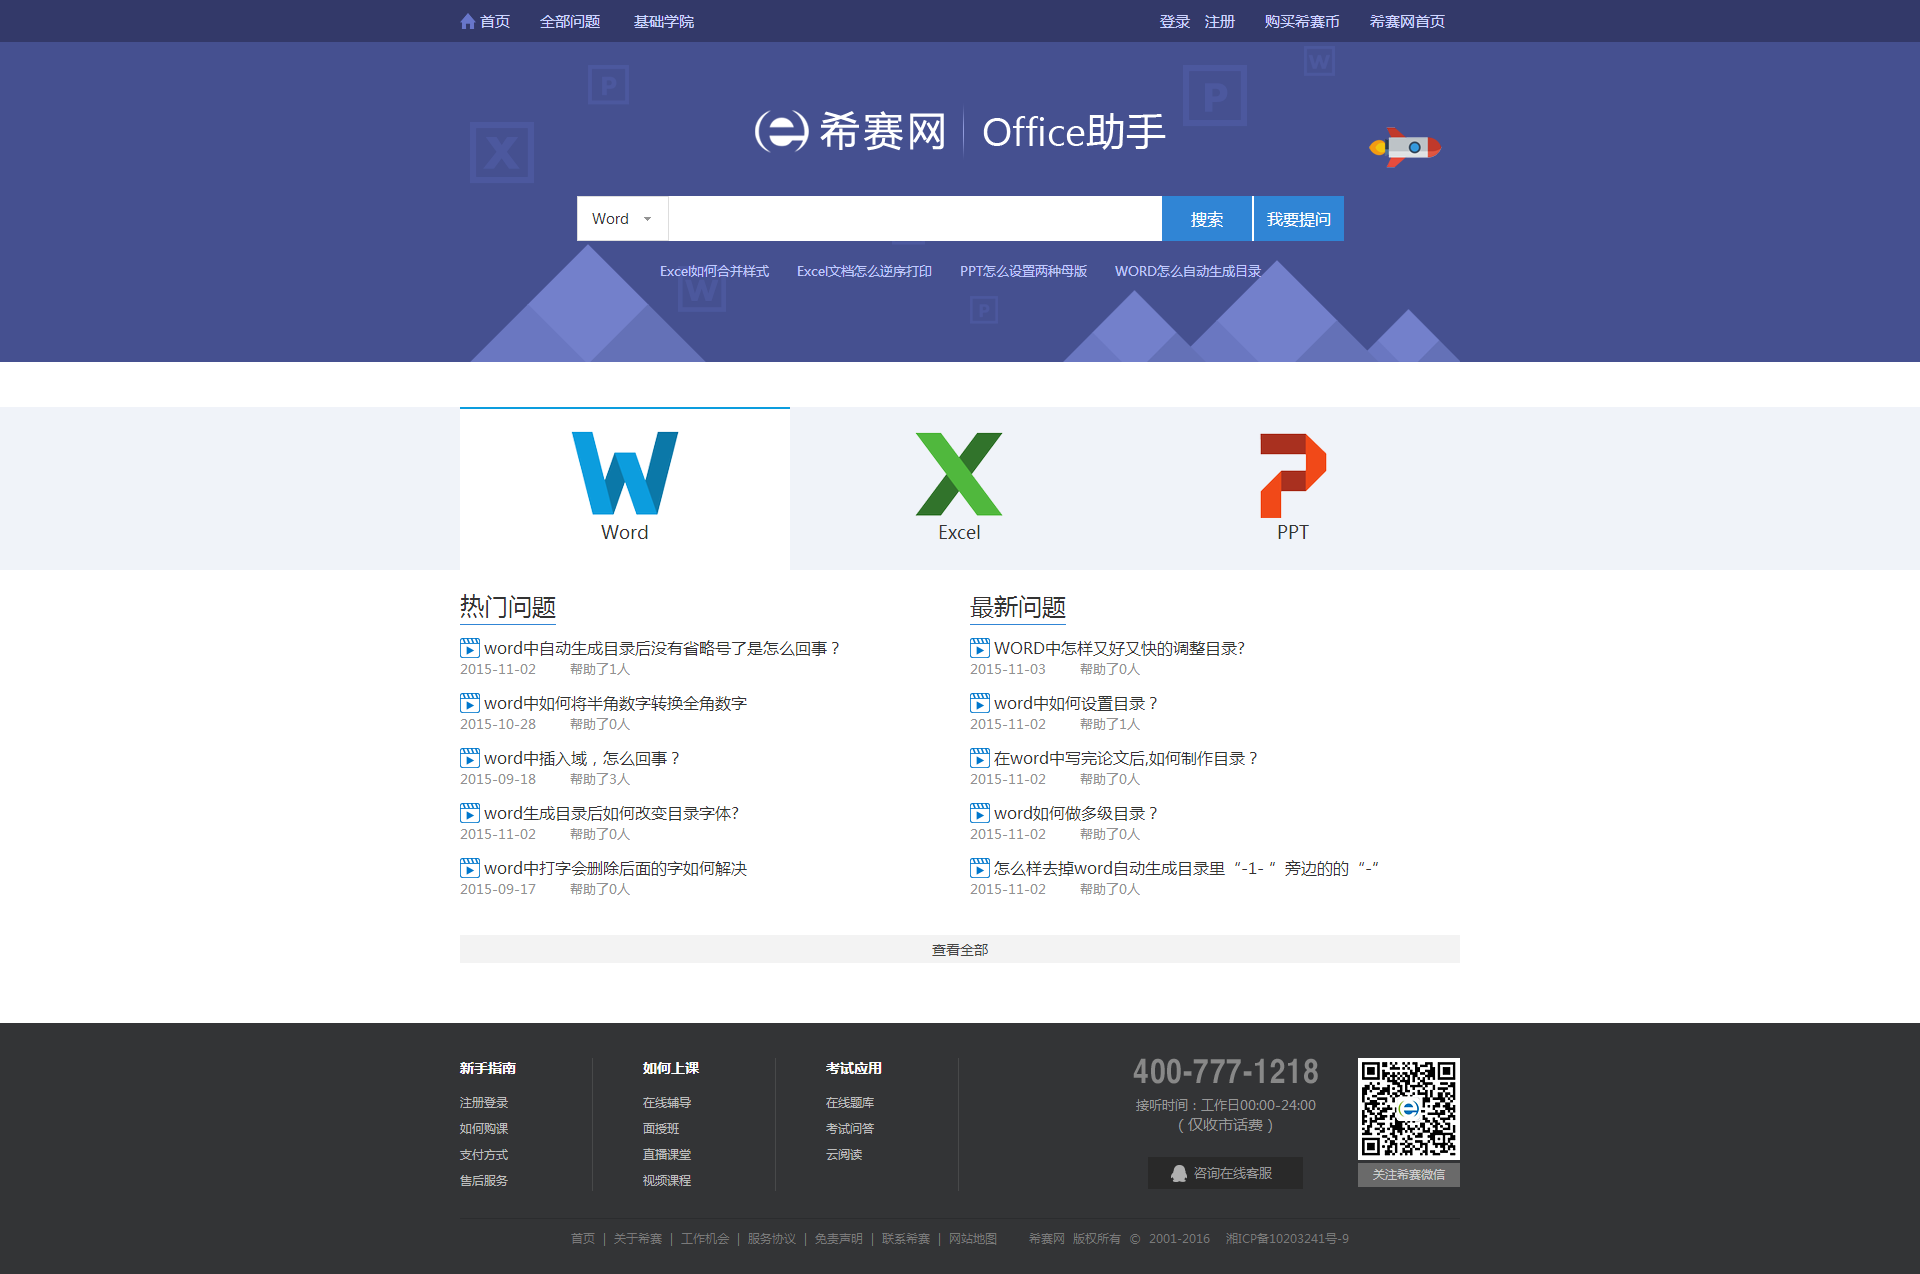Open suggestion WORD怎么自动生成目录
Screen dimensions: 1920x1274
tap(1188, 271)
